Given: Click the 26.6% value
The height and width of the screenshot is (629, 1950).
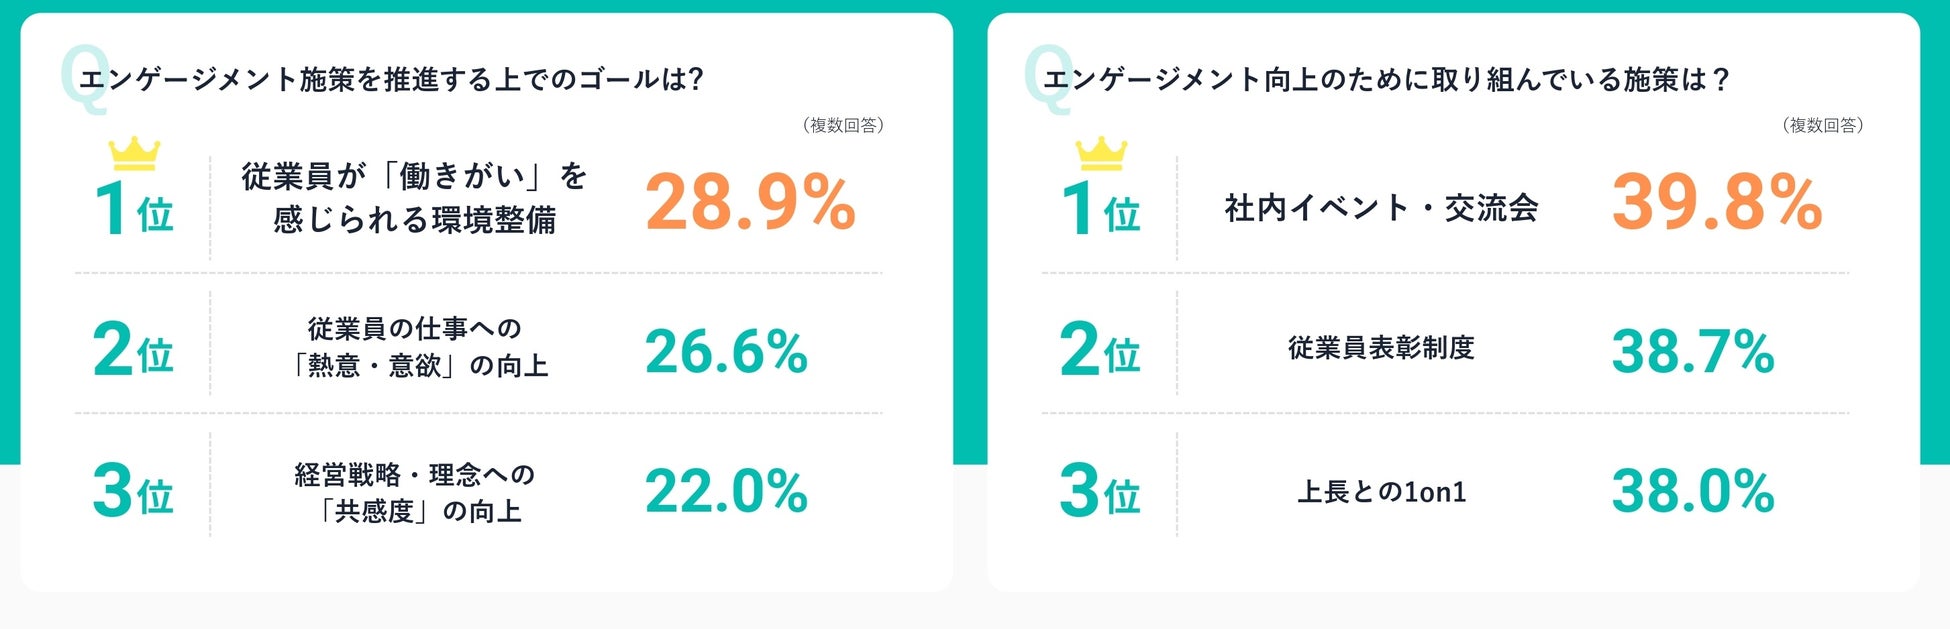Looking at the screenshot, I should [x=726, y=351].
